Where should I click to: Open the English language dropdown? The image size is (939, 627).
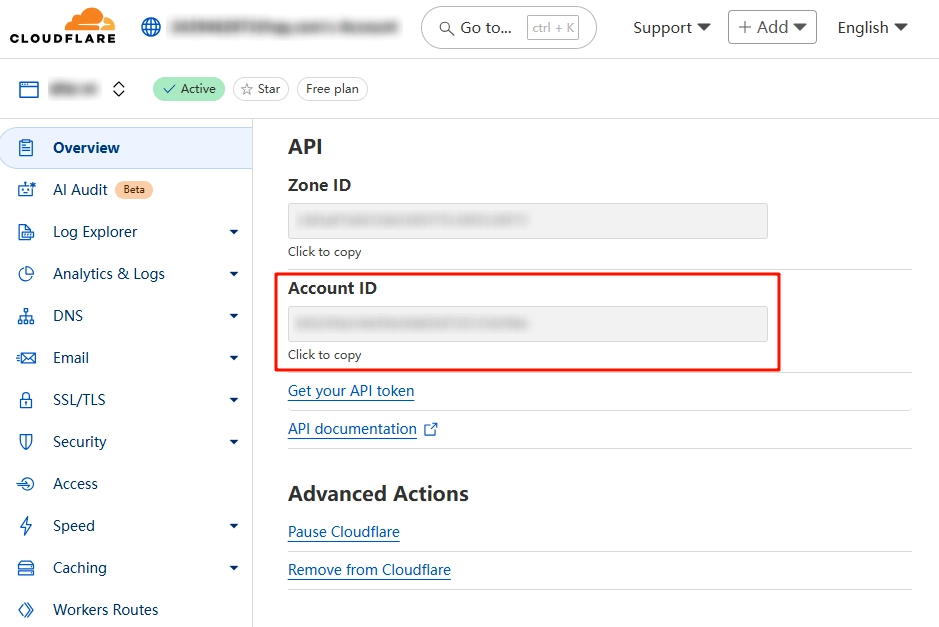click(872, 28)
